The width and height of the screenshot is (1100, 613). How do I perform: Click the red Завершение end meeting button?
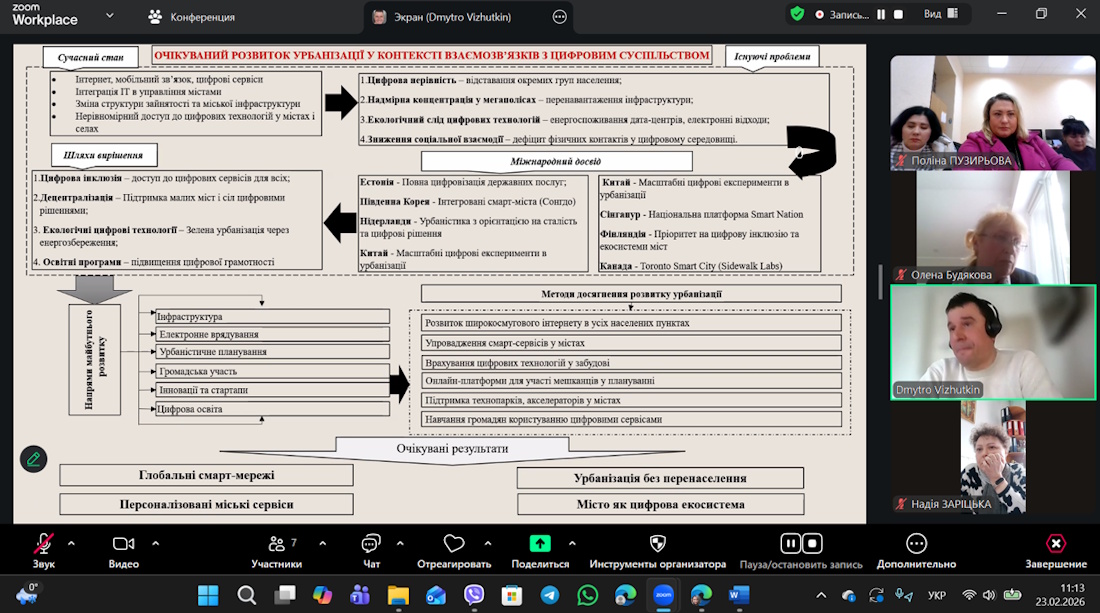1055,544
